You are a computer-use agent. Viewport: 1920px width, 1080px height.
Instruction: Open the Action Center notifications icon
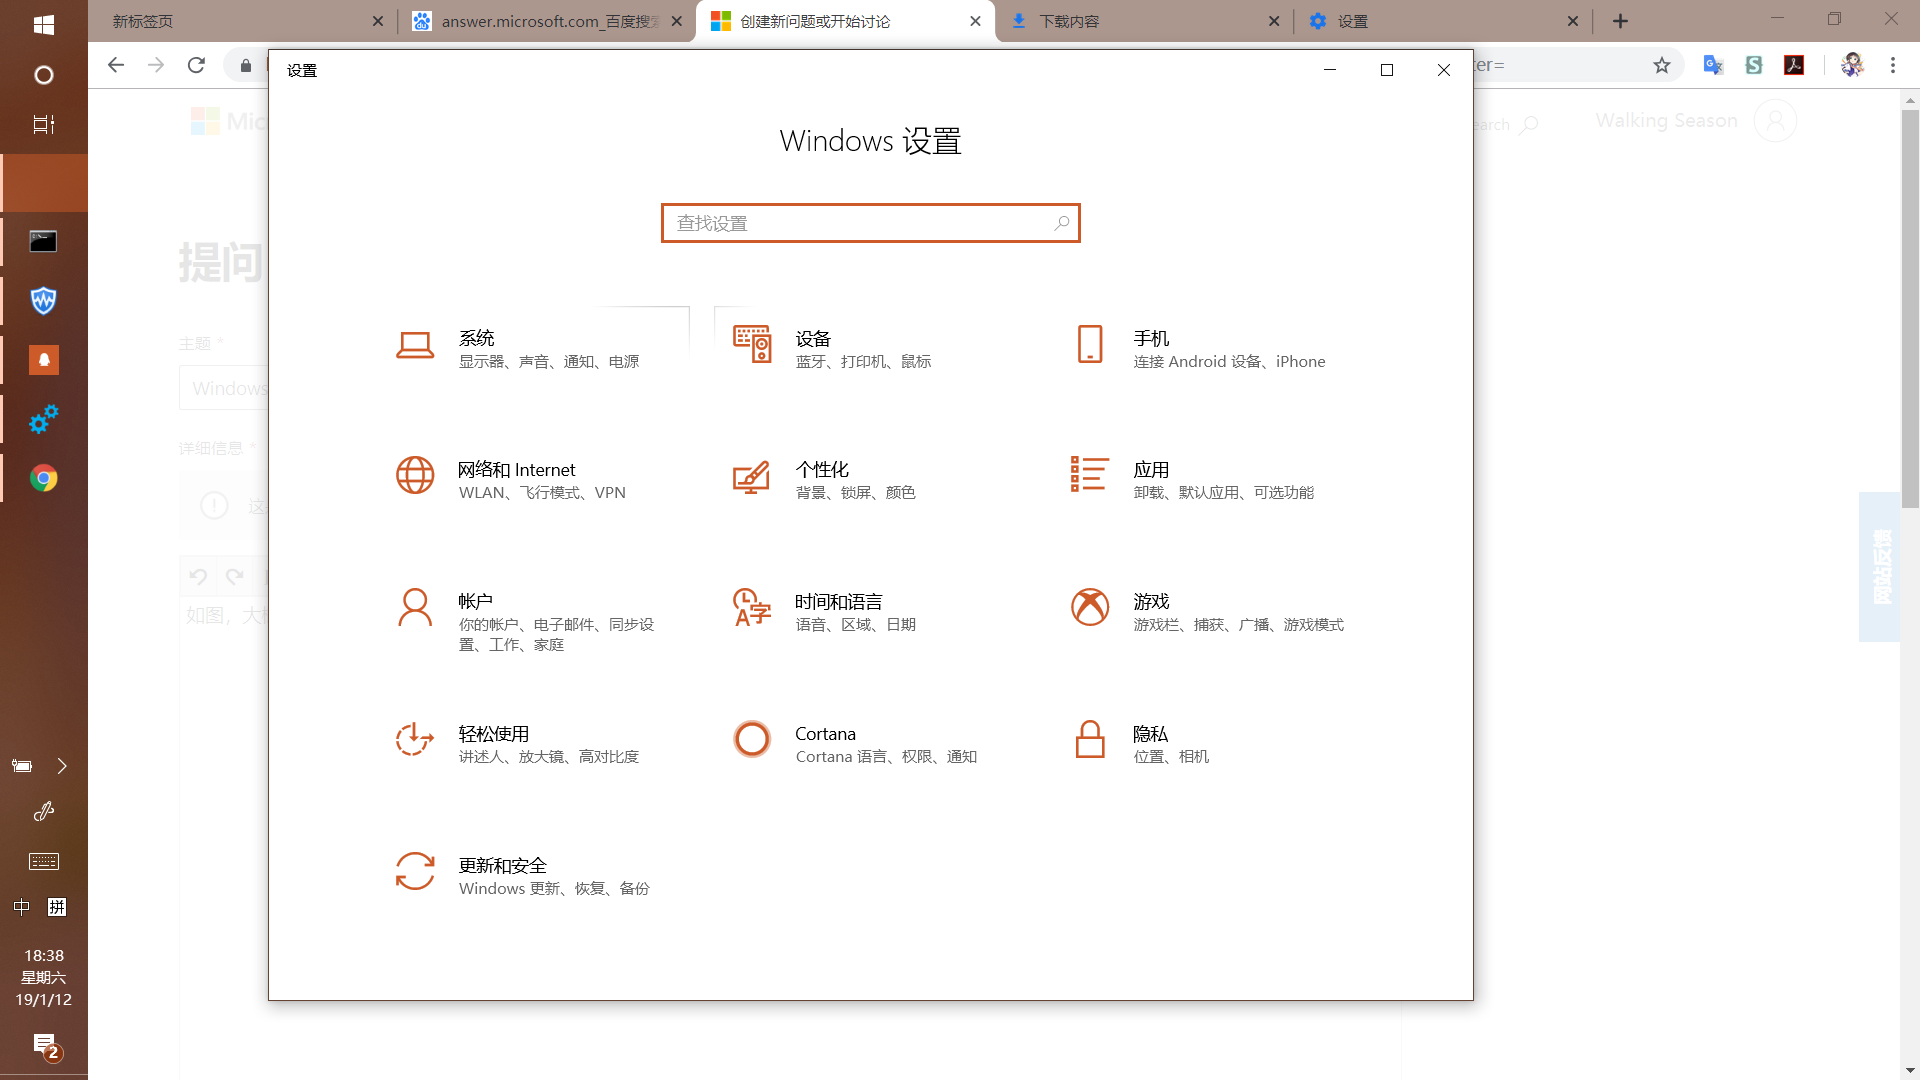pos(46,1047)
